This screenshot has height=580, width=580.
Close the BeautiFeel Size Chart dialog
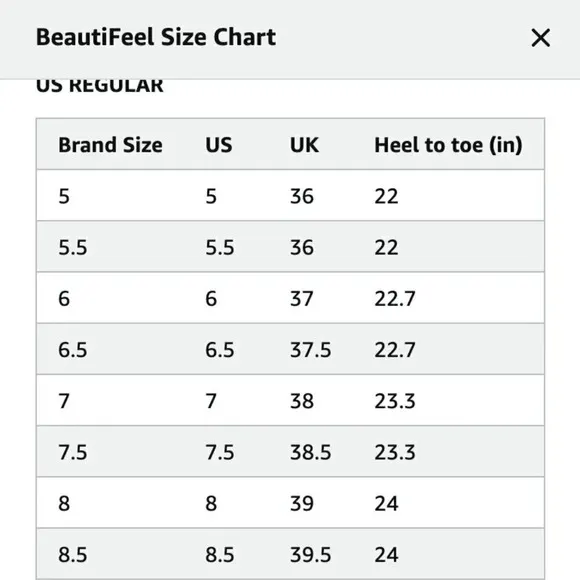pos(540,38)
